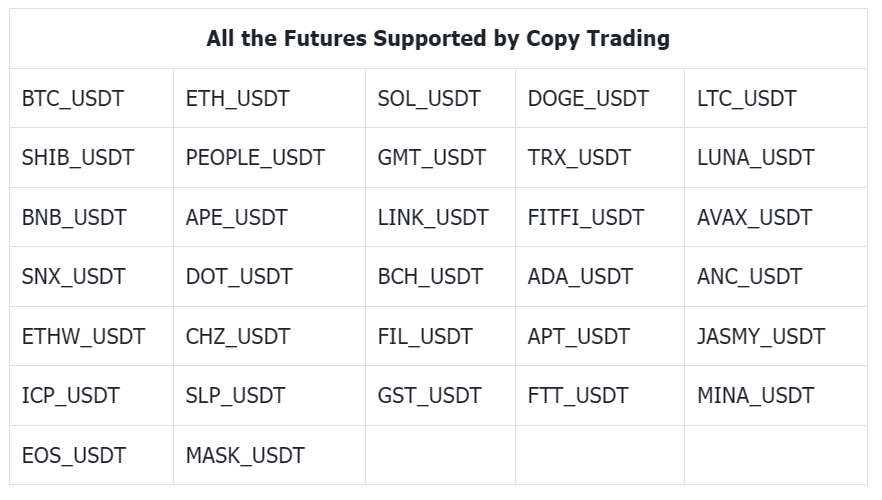
Task: Click the LTC_USDT entry
Action: coord(746,99)
